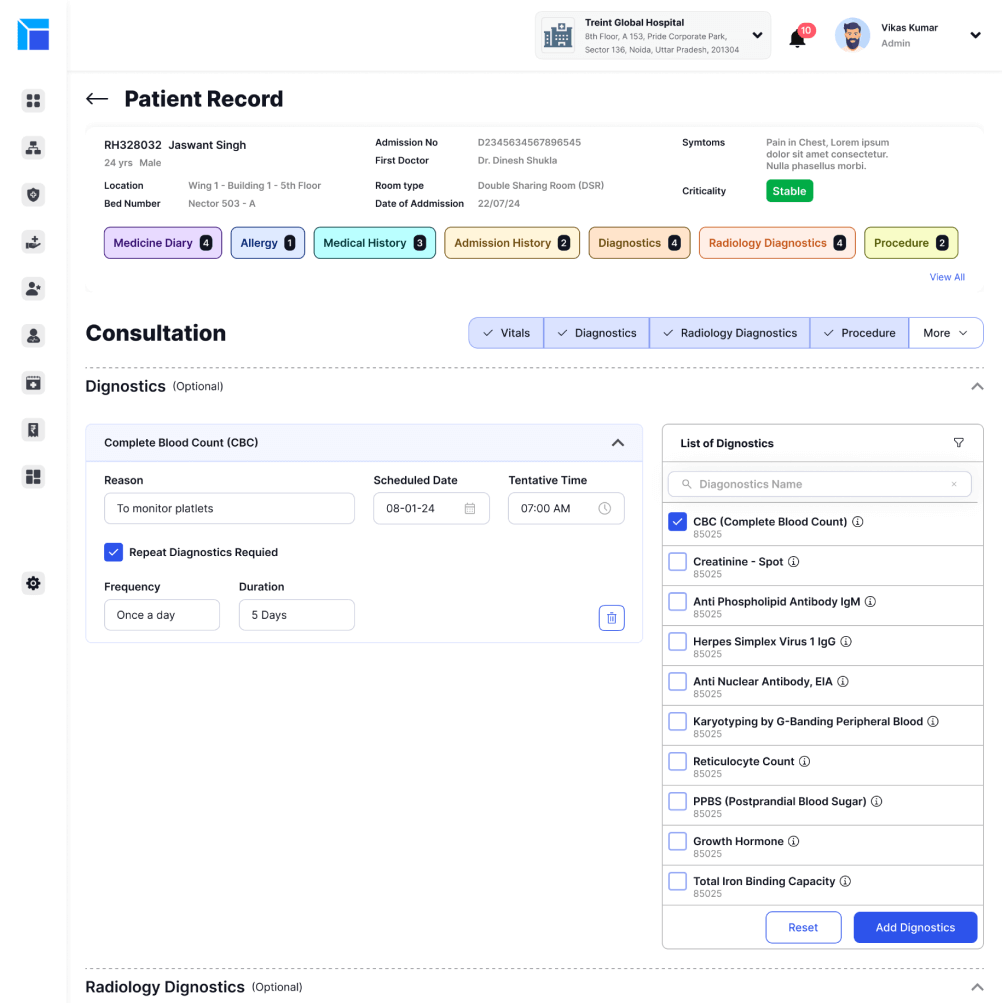Viewport: 1002px width, 1003px height.
Task: Toggle Repeat Diagnostics Required checkbox
Action: [113, 552]
